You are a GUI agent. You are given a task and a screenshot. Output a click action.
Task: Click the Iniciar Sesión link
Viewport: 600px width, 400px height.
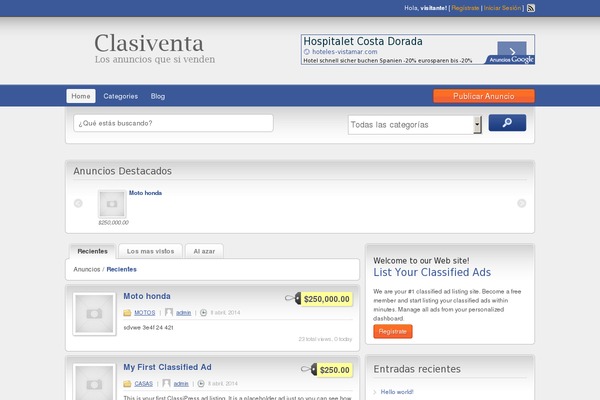click(502, 8)
